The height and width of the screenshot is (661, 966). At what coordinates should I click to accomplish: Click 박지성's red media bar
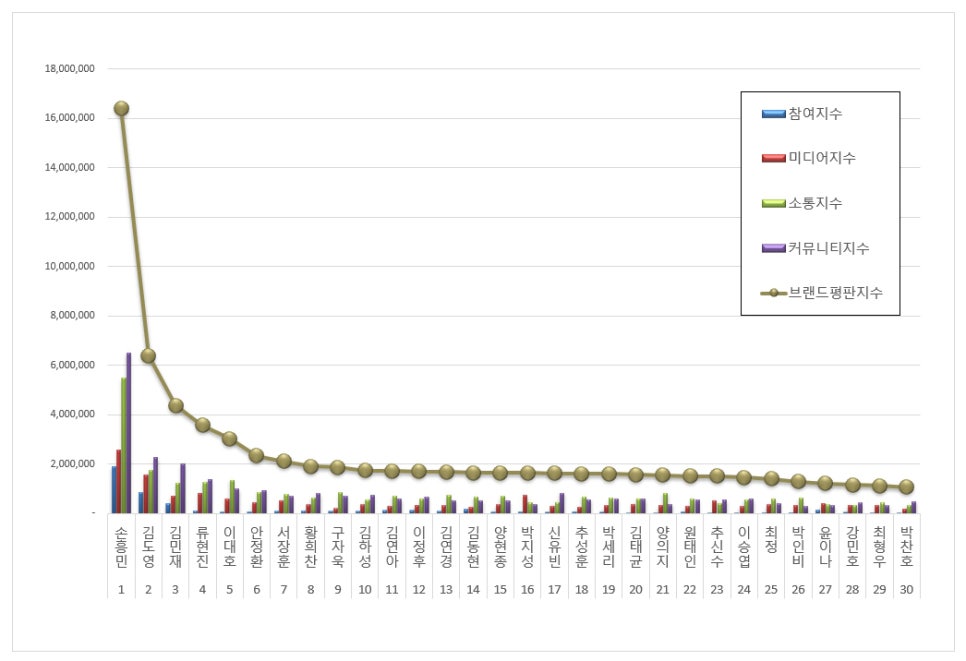tap(526, 504)
